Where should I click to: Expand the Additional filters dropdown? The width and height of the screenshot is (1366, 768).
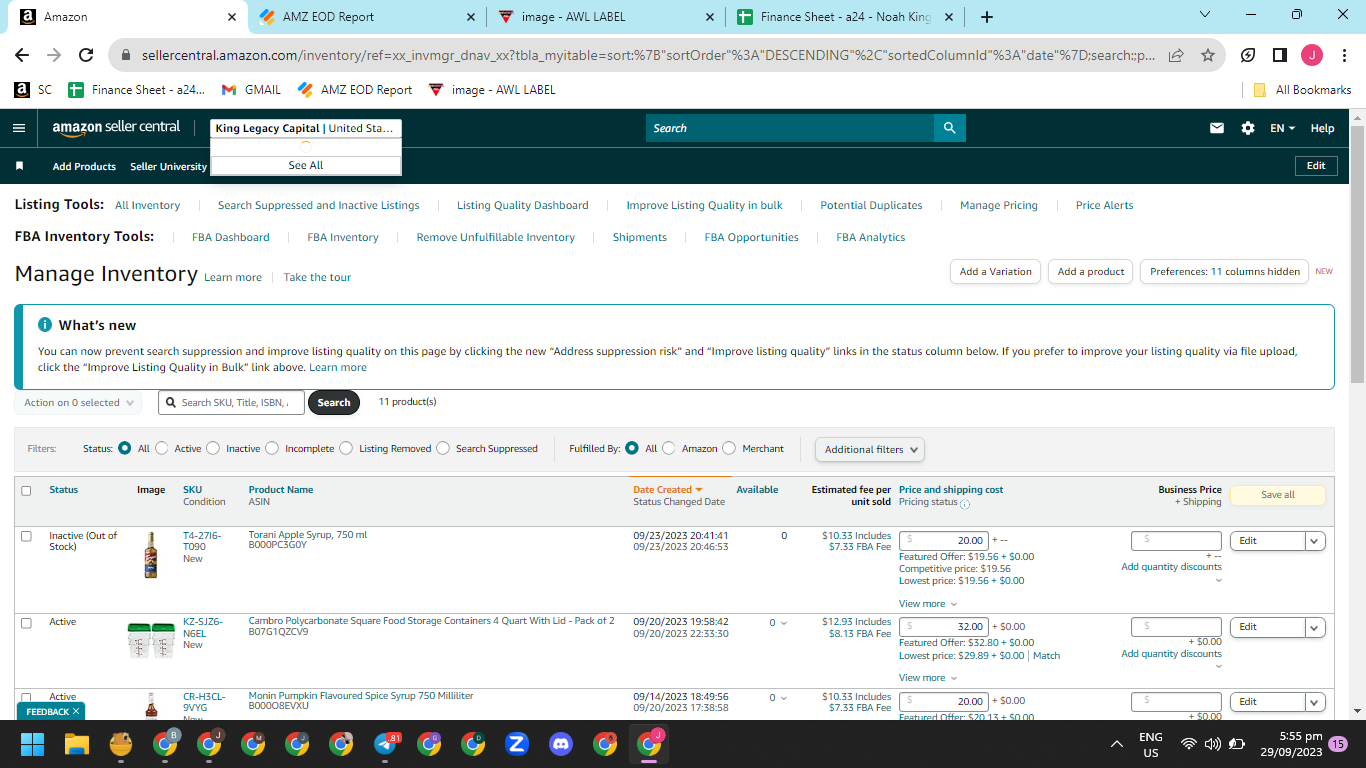coord(870,450)
